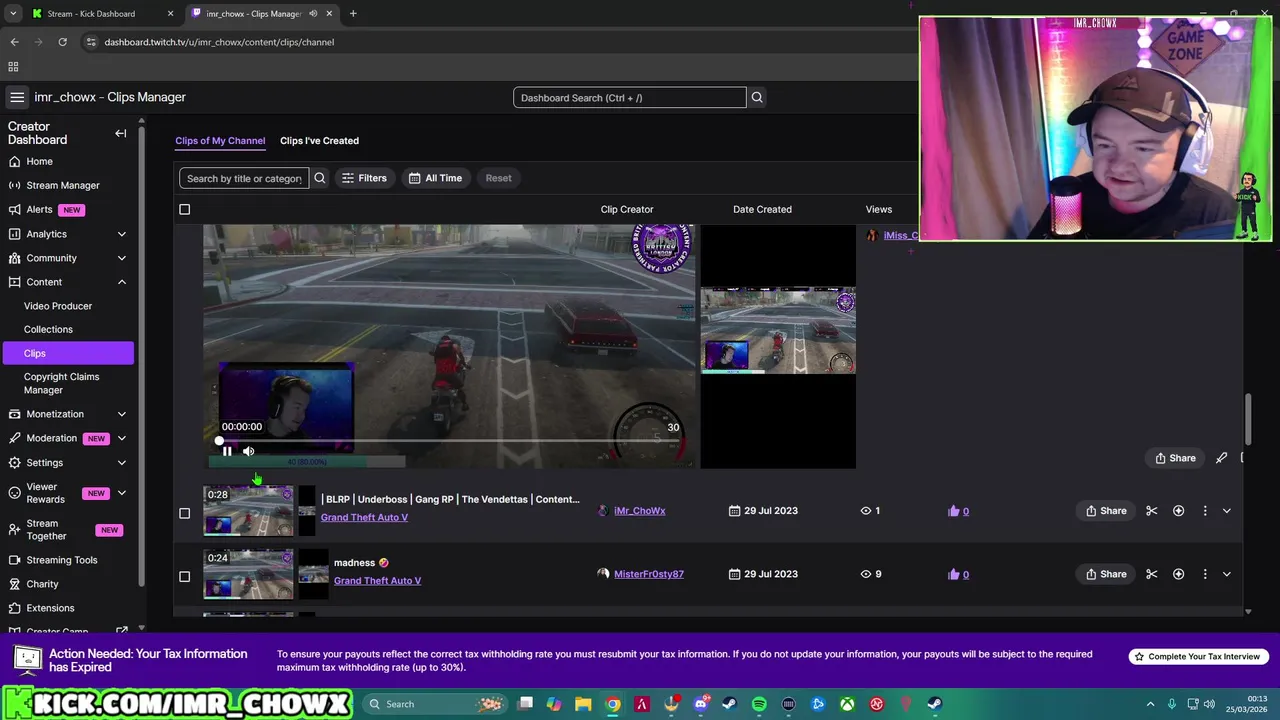Feature the BLRP Underboss clip star icon
The image size is (1280, 720).
pos(1178,511)
